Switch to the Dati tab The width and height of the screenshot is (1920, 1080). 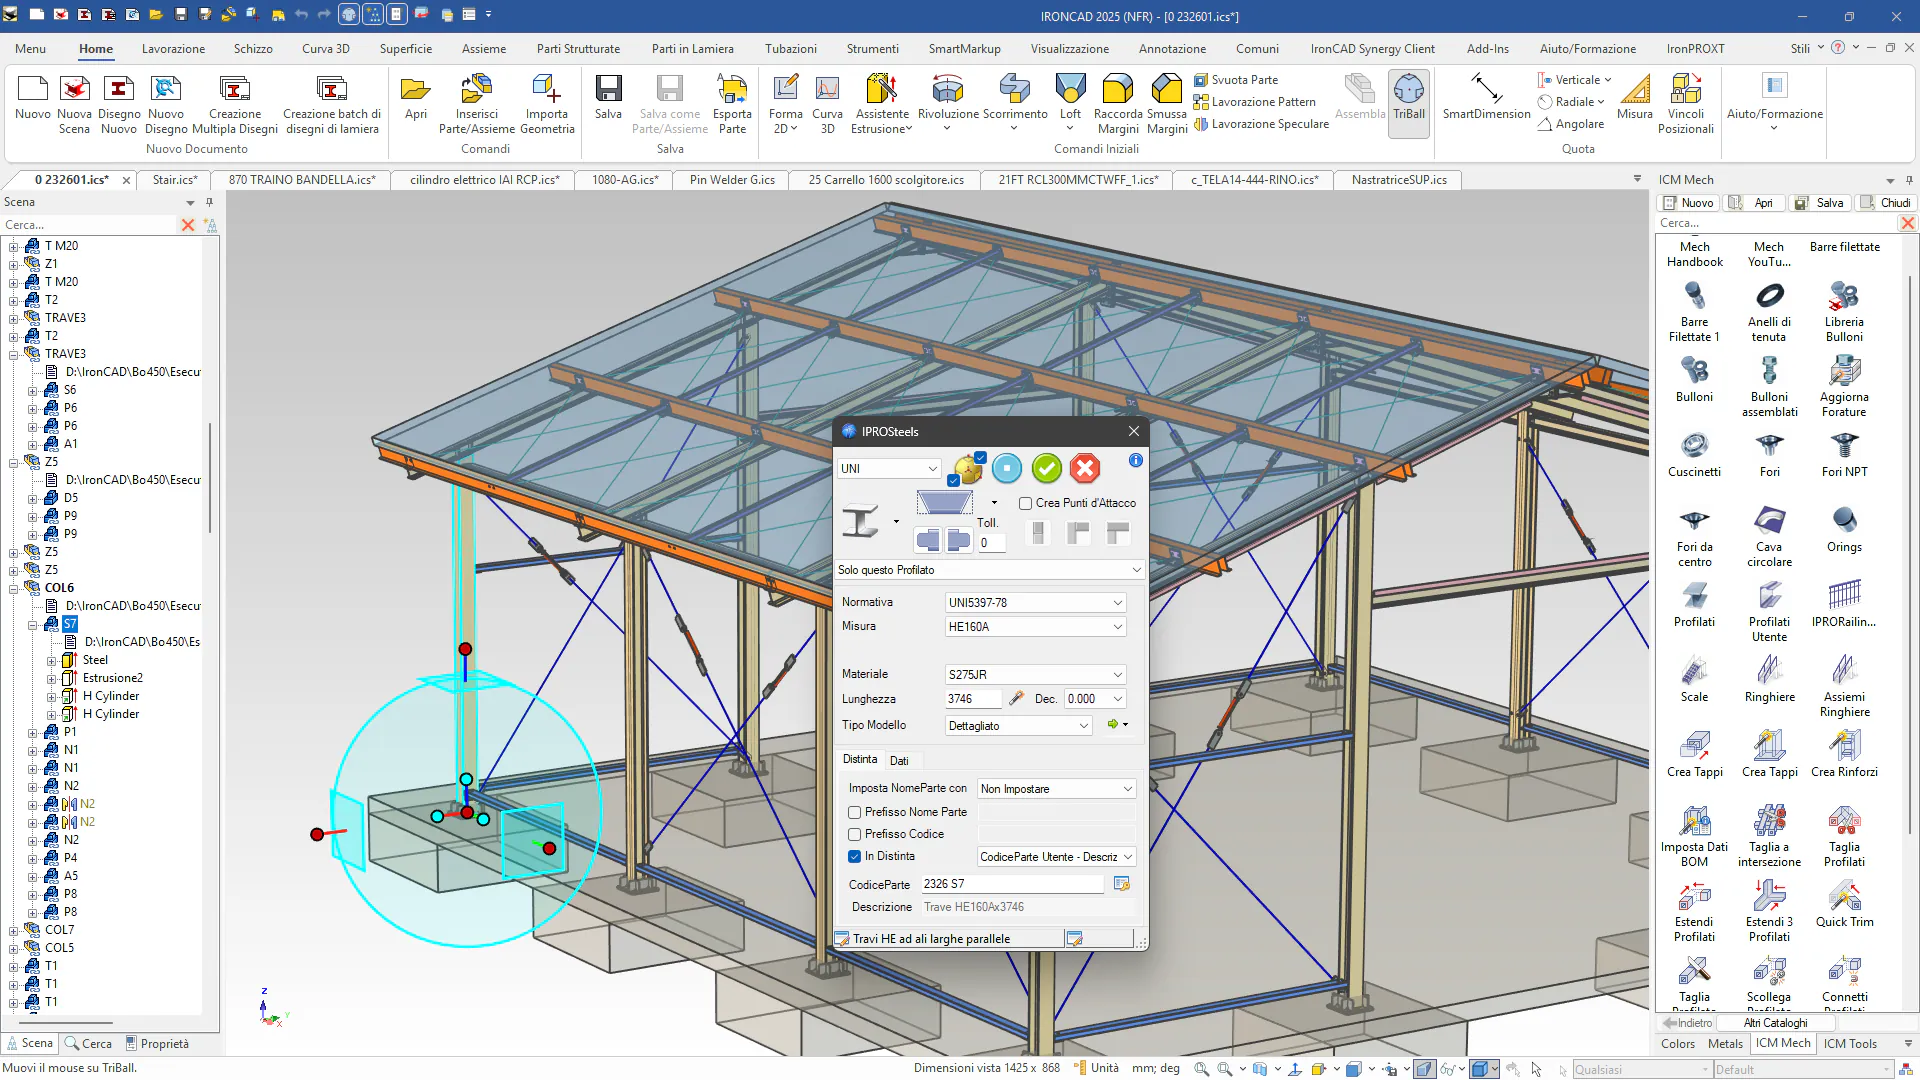899,760
